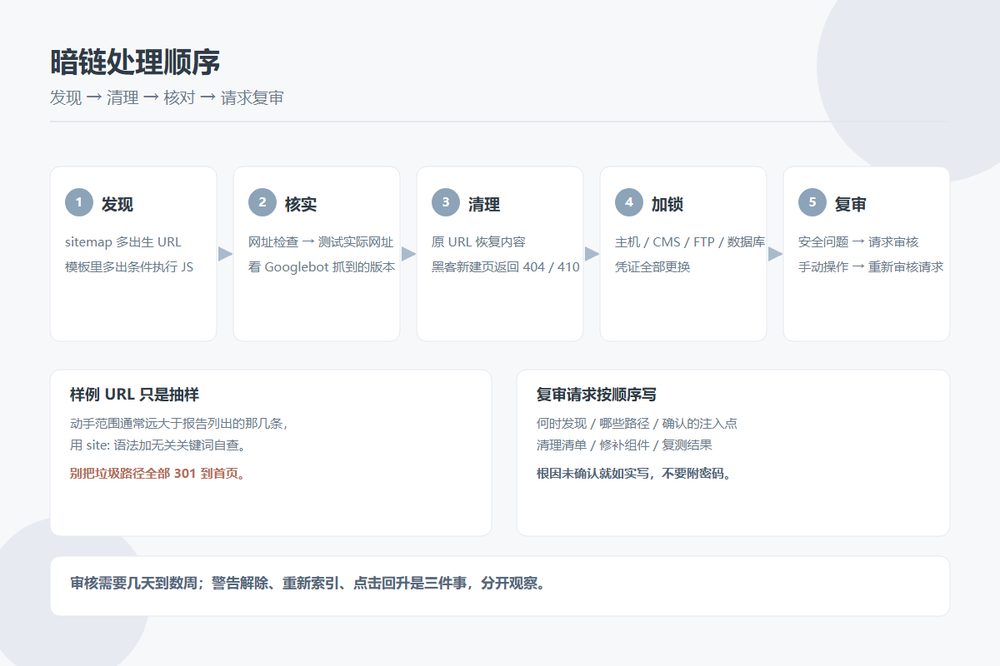Click the 复审请求按顺序写 heading
The image size is (1000, 666).
(x=596, y=394)
